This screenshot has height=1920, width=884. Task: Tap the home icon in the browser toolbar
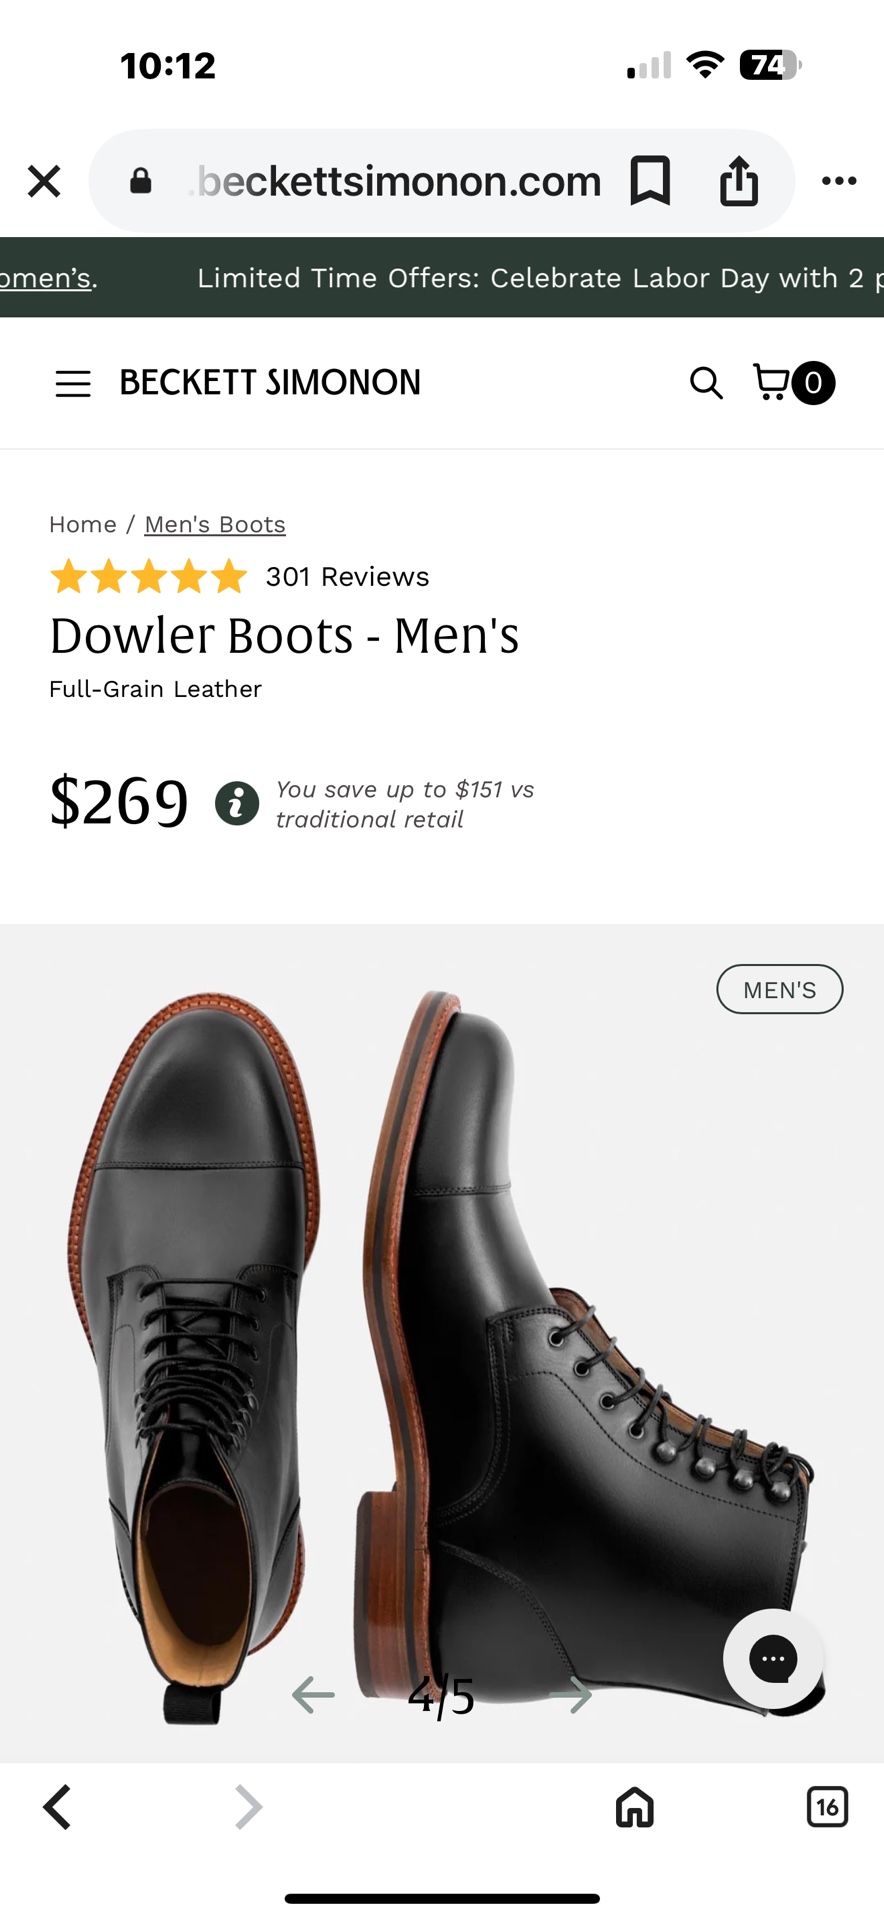point(633,1807)
